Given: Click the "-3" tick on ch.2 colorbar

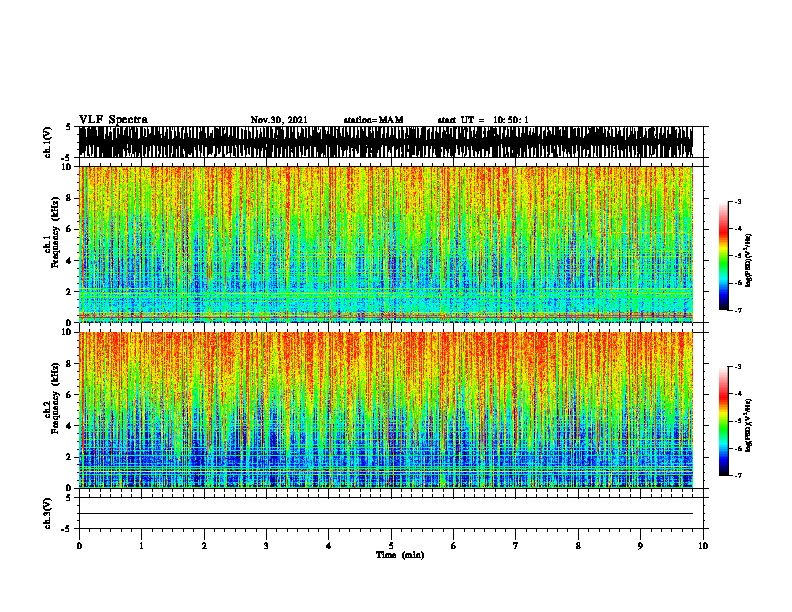Looking at the screenshot, I should [x=737, y=367].
